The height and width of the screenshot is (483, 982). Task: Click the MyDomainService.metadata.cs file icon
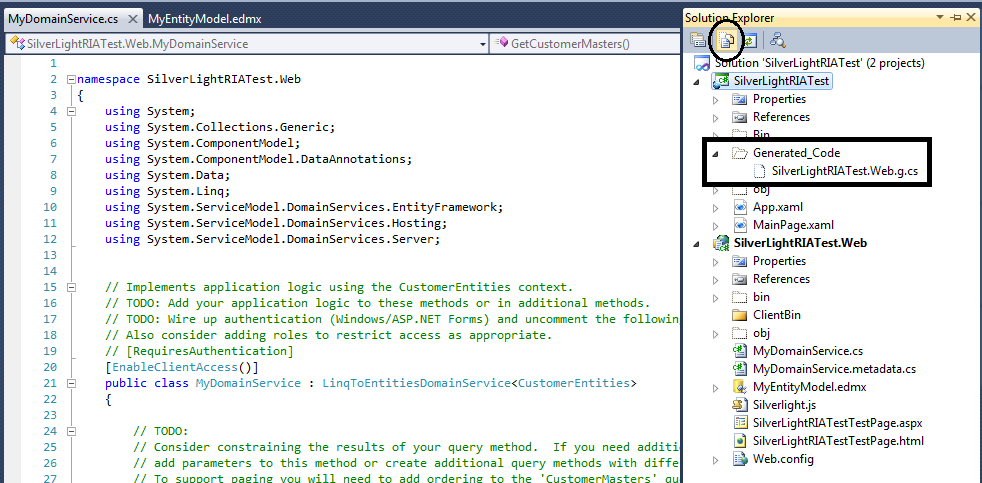pos(740,368)
